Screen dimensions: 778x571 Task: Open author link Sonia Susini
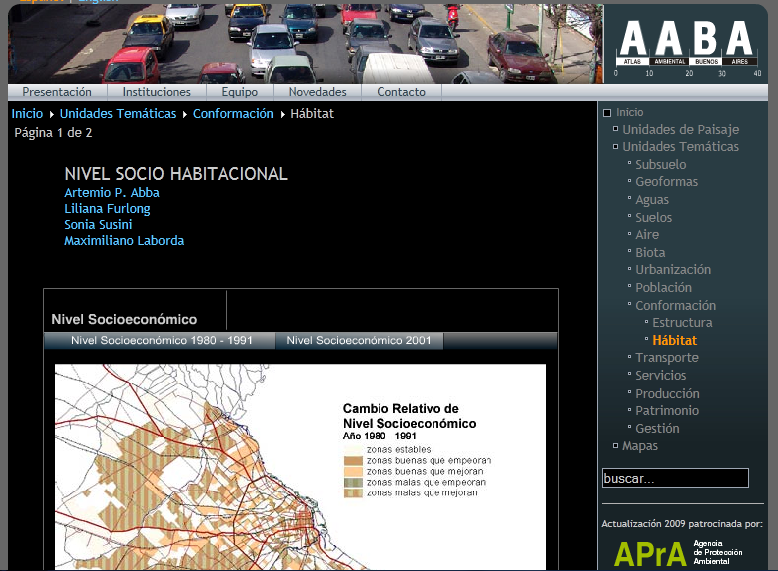98,224
